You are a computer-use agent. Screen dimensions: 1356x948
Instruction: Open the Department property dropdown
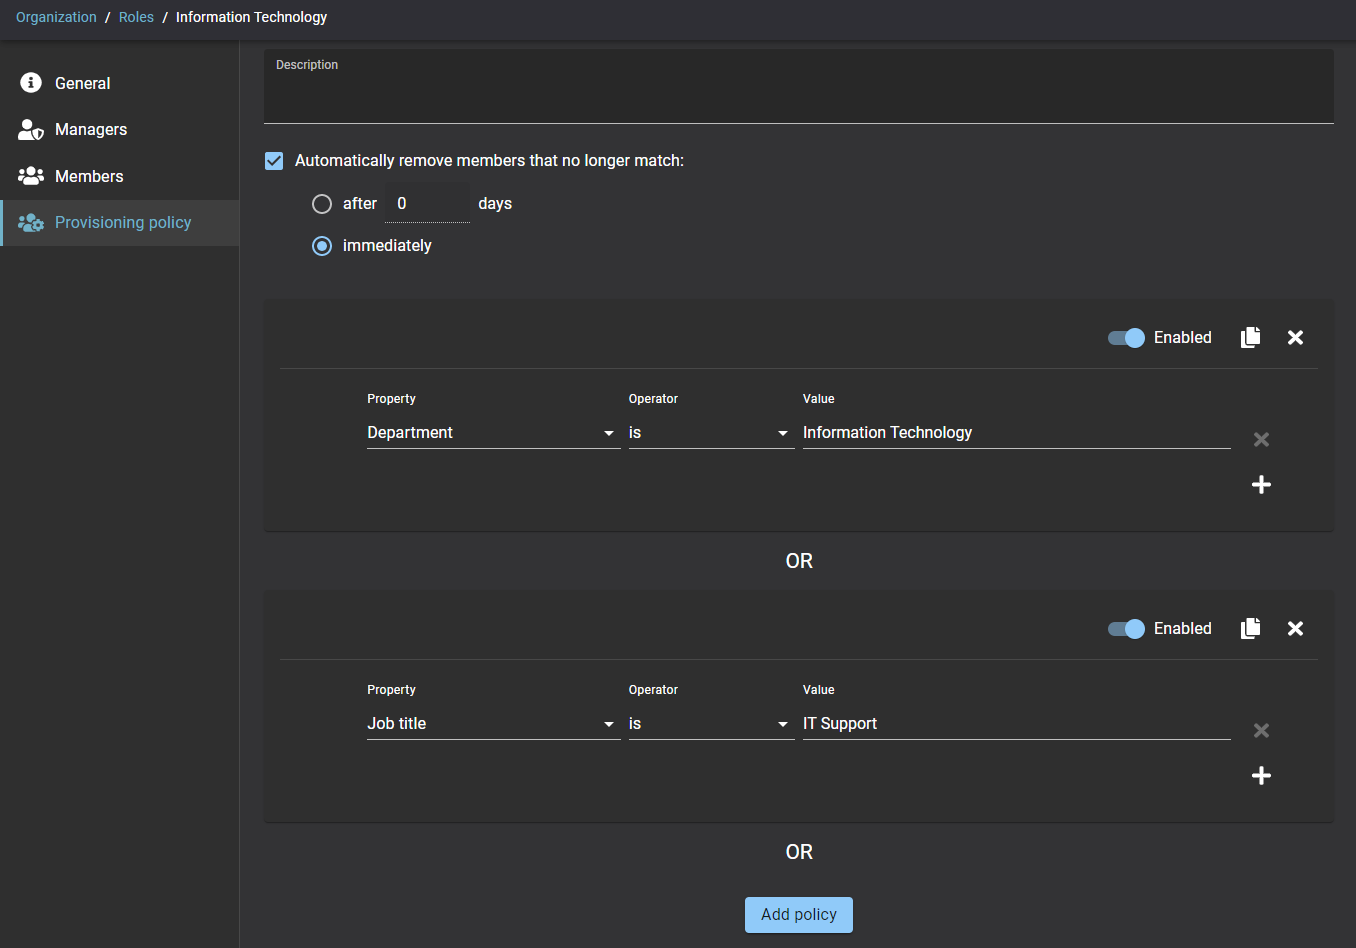click(x=492, y=433)
